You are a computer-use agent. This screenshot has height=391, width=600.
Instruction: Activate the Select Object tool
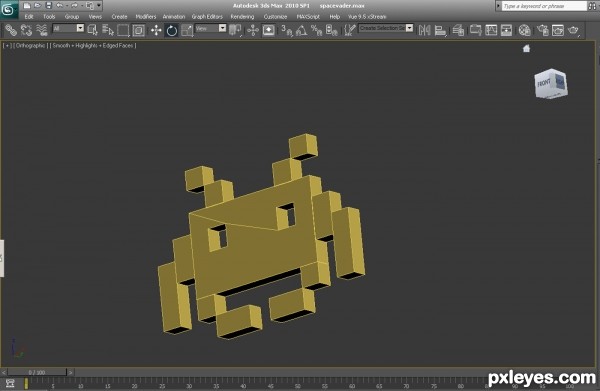pos(93,30)
